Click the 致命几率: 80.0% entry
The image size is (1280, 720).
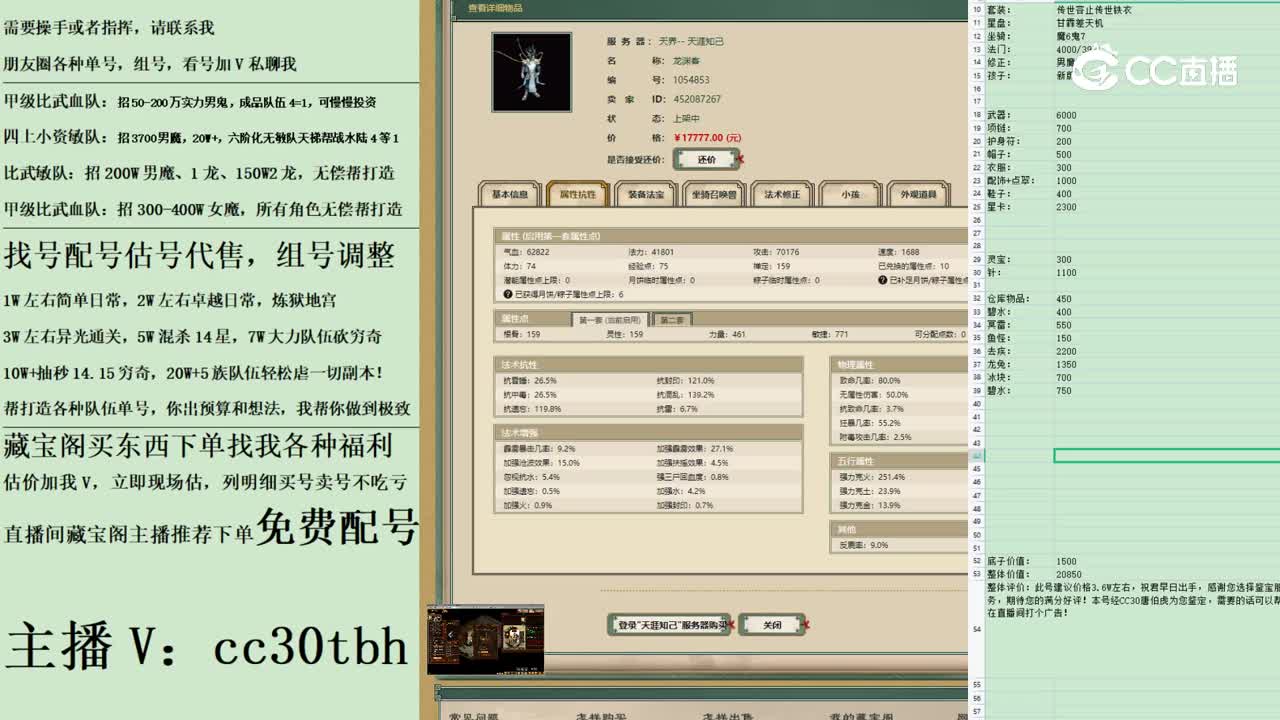pyautogui.click(x=869, y=381)
